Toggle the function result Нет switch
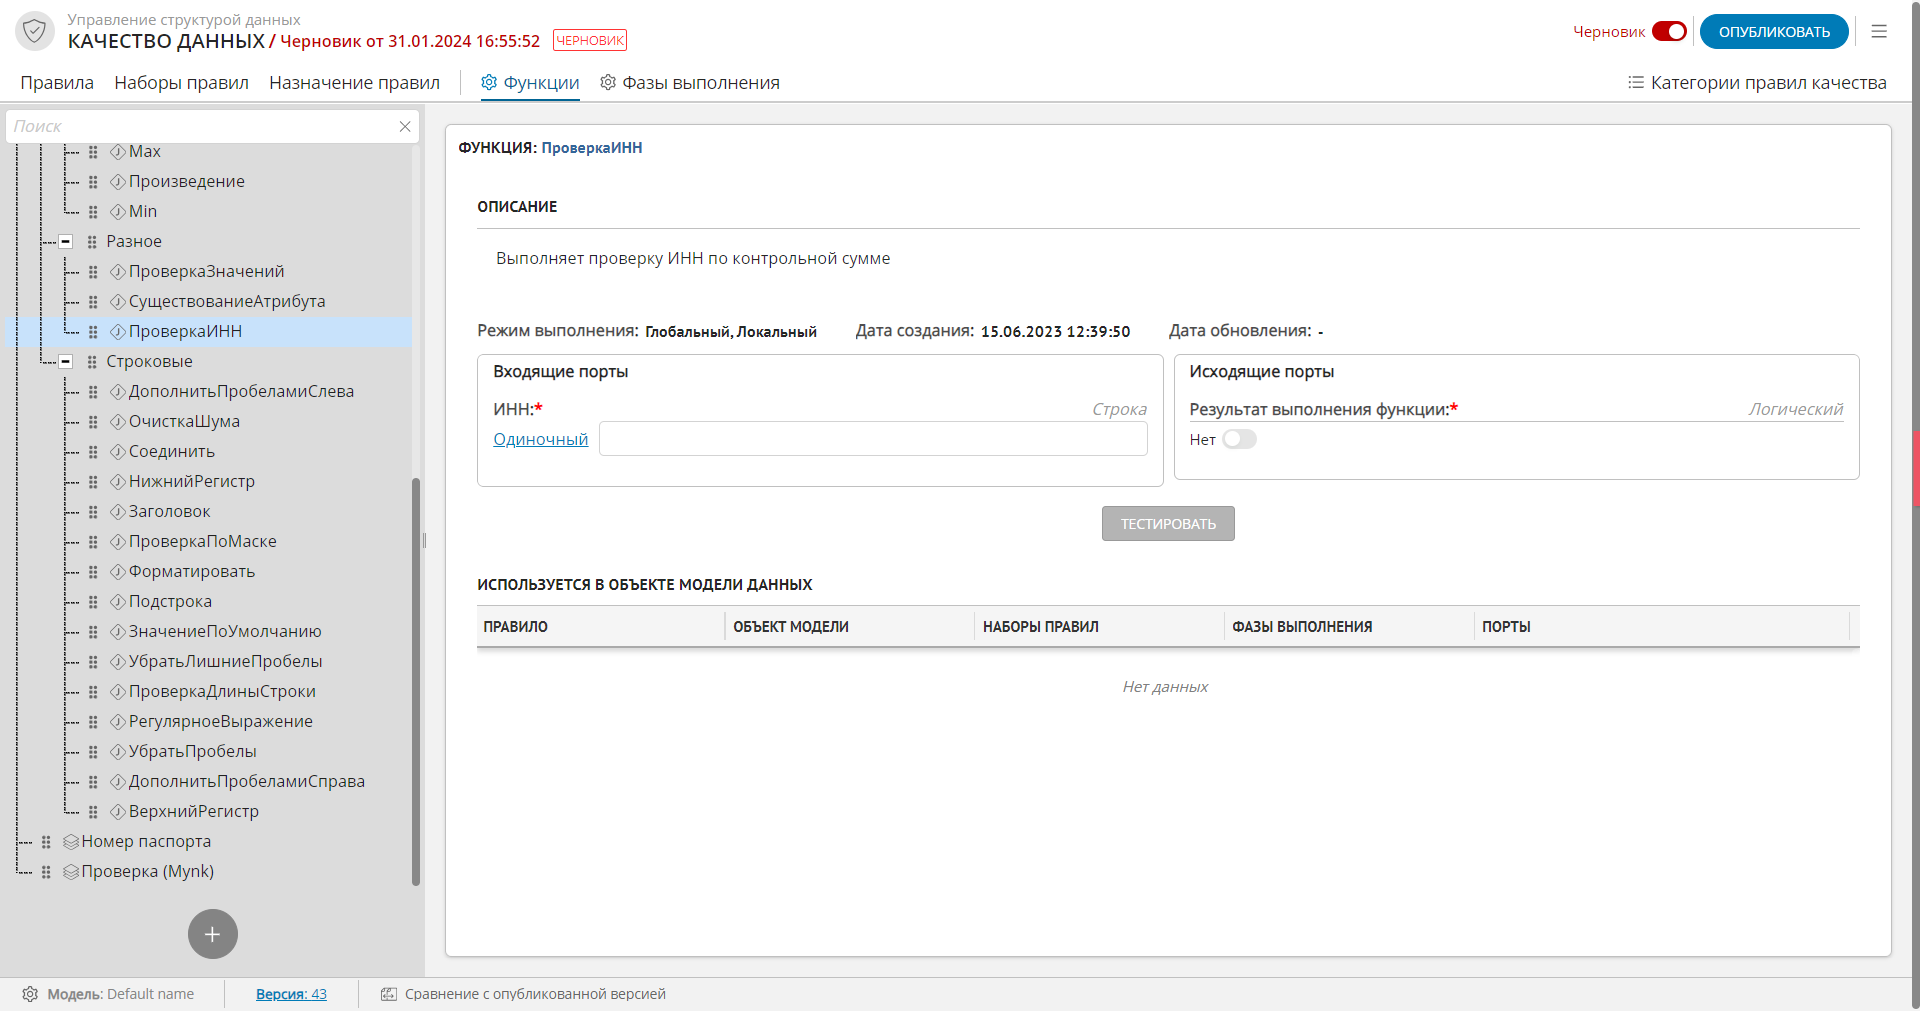 (1239, 440)
